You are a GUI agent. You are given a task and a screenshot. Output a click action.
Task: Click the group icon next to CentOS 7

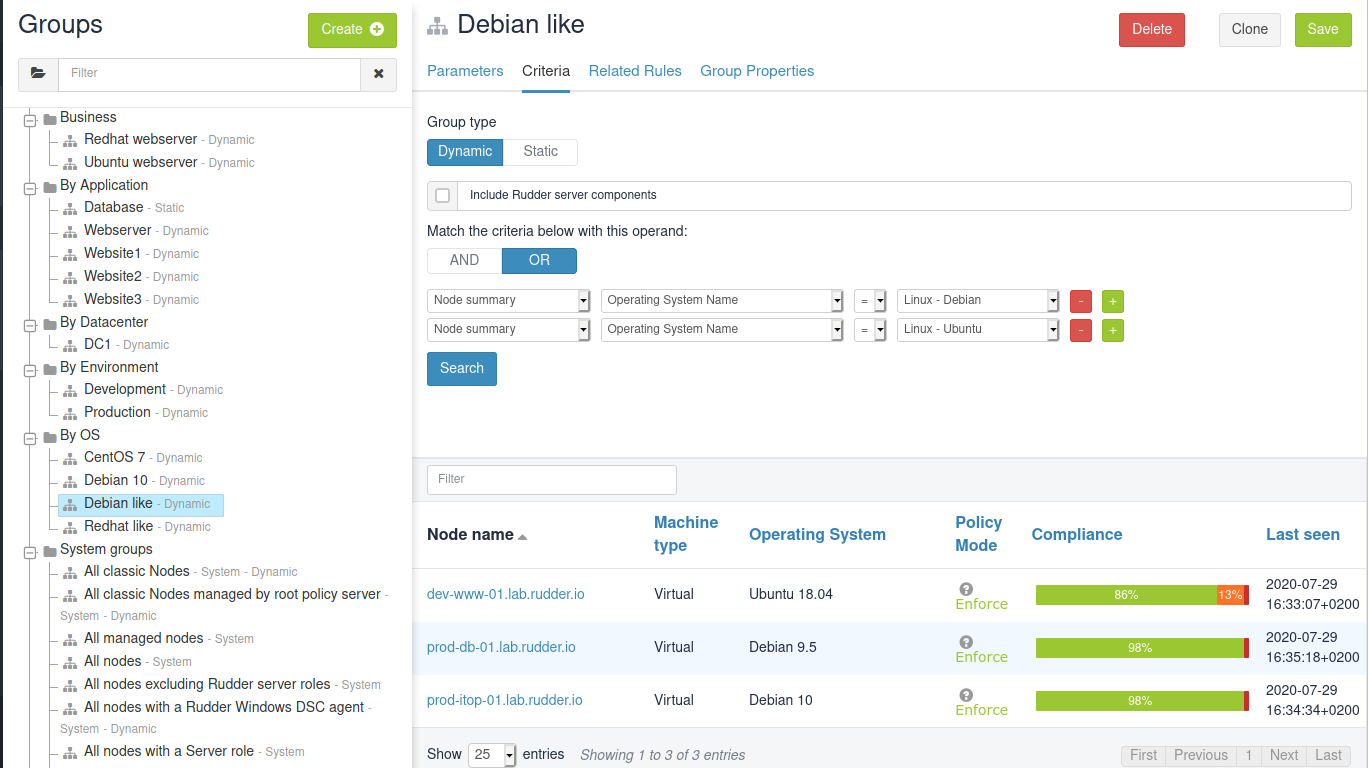70,458
